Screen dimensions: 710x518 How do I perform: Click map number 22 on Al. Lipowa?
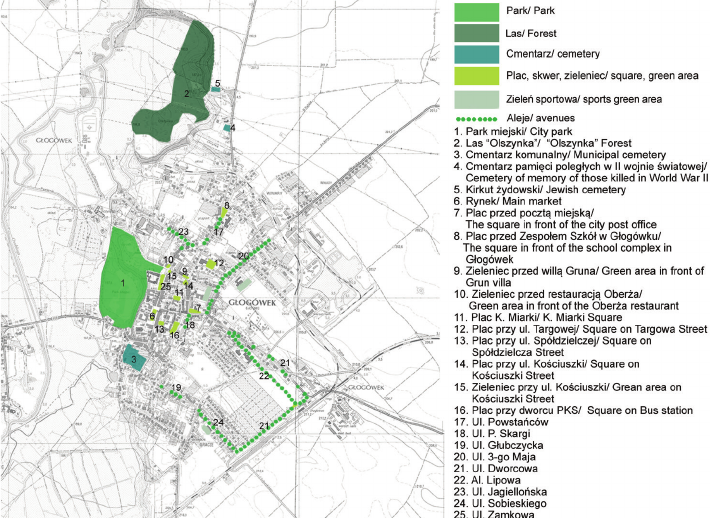tap(264, 376)
